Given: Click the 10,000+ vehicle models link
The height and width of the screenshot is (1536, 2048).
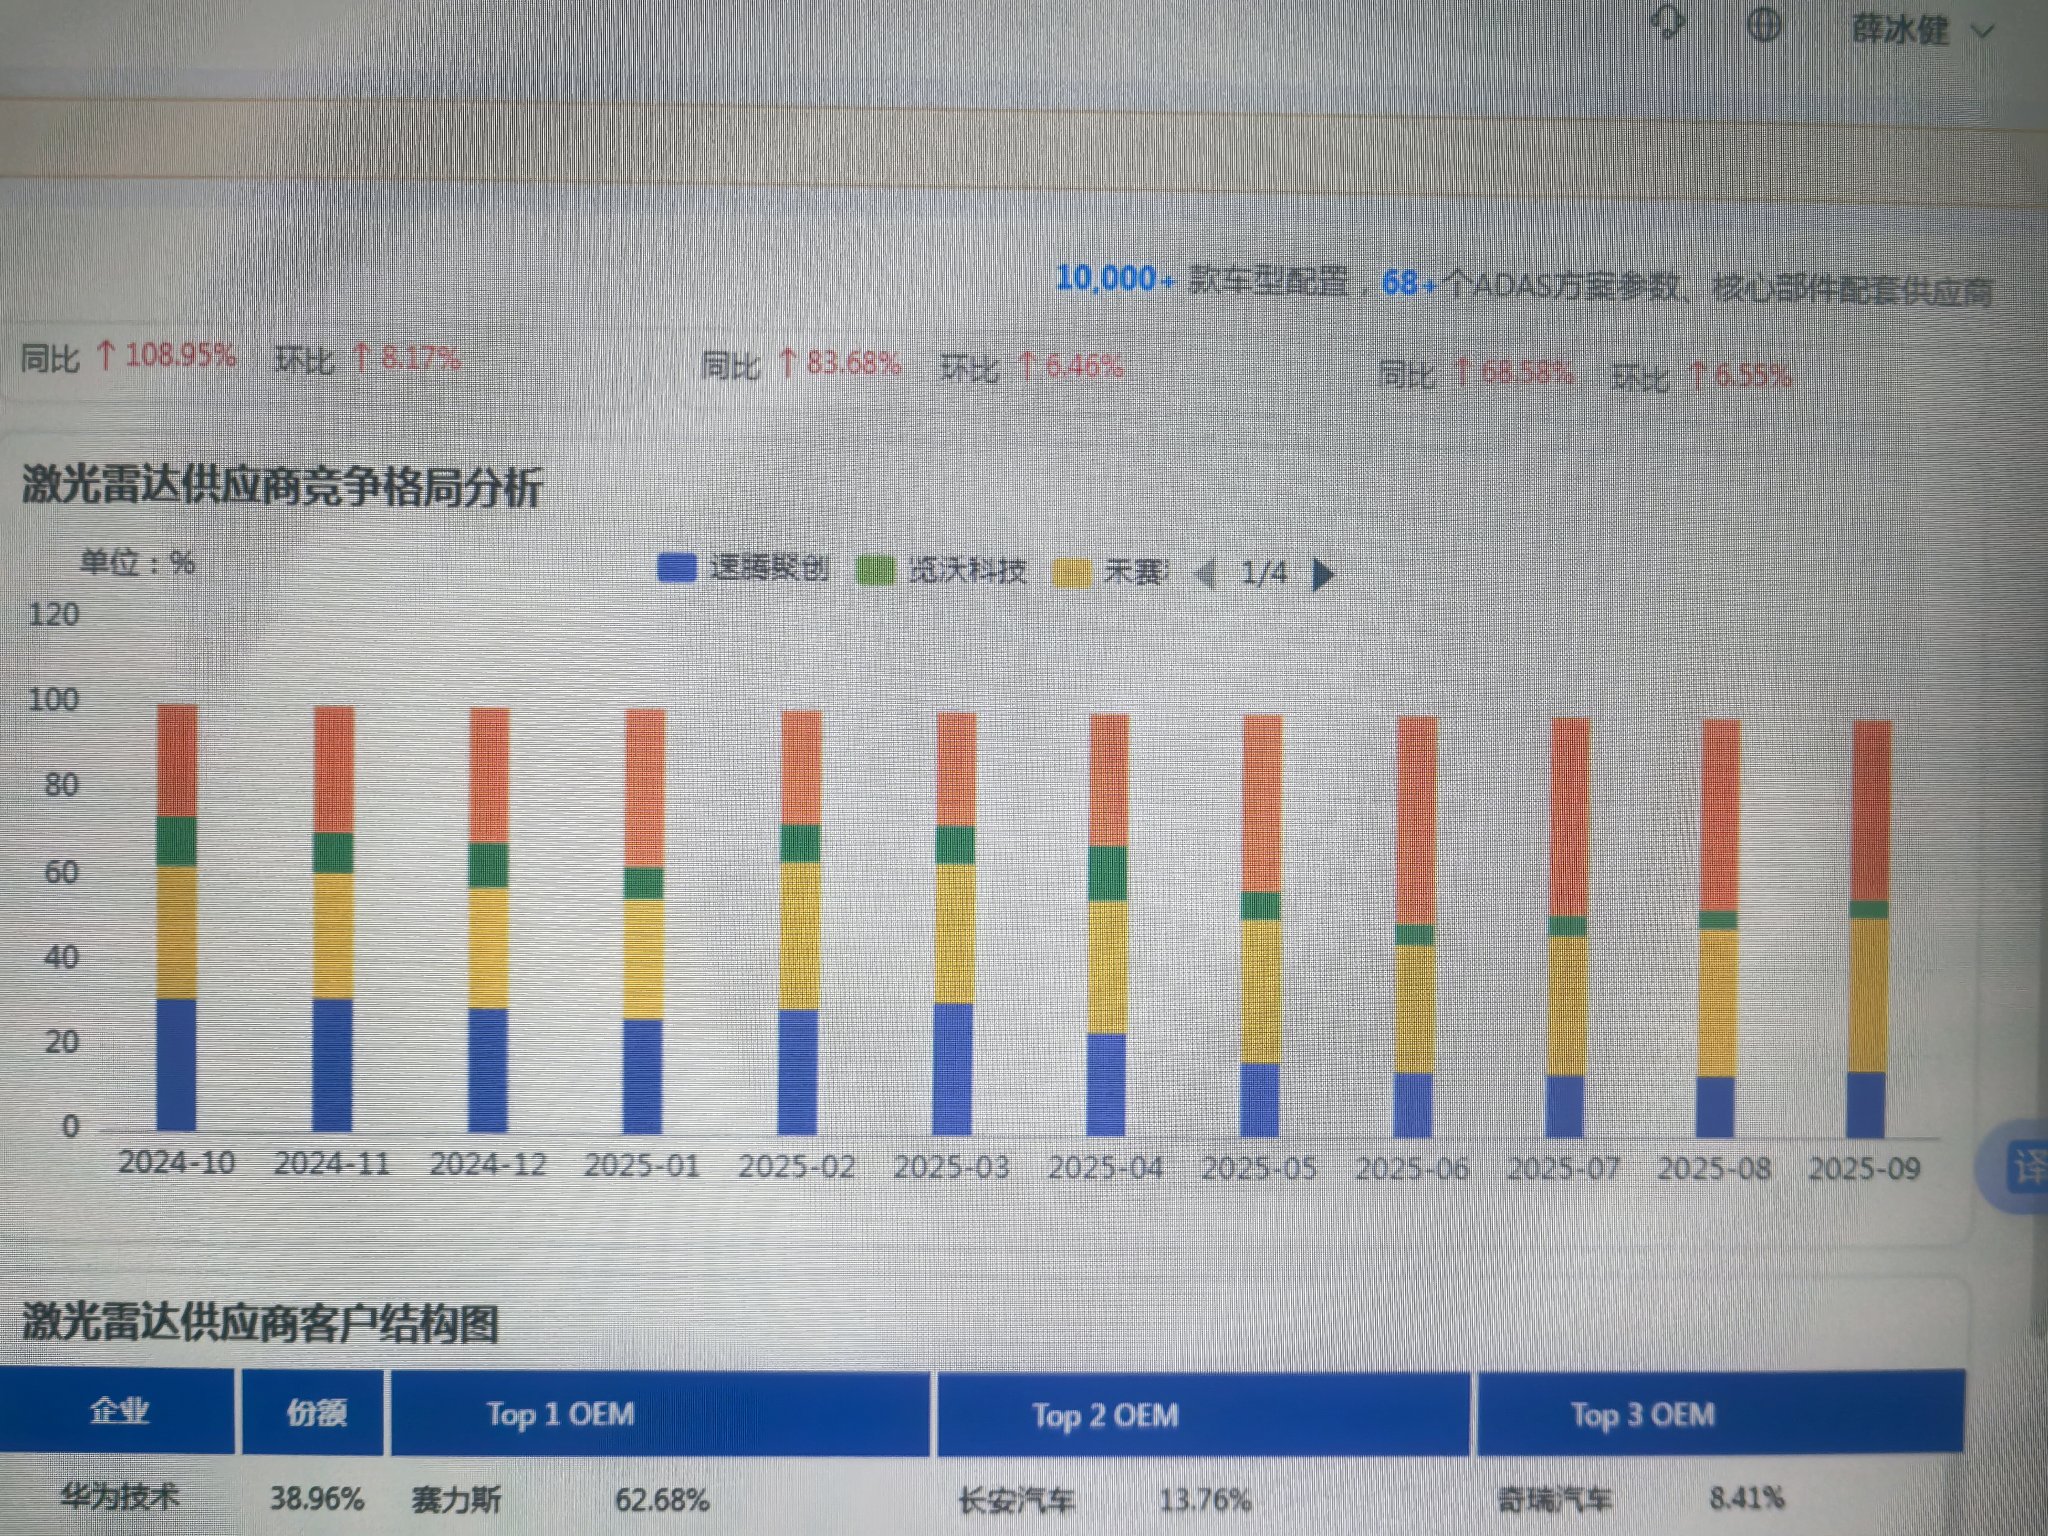Looking at the screenshot, I should pyautogui.click(x=1115, y=279).
